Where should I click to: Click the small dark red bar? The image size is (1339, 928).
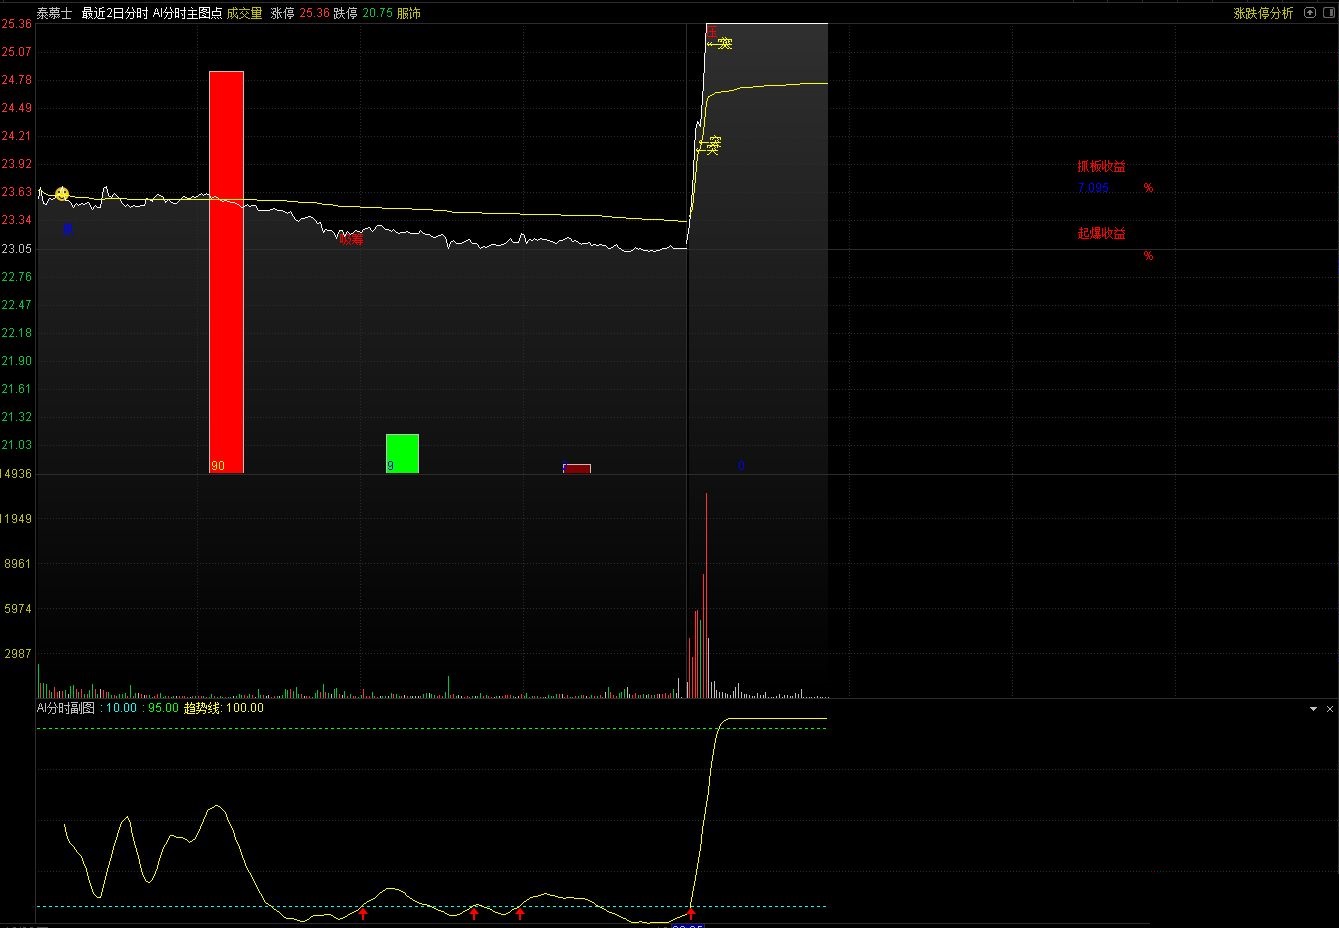tap(577, 468)
